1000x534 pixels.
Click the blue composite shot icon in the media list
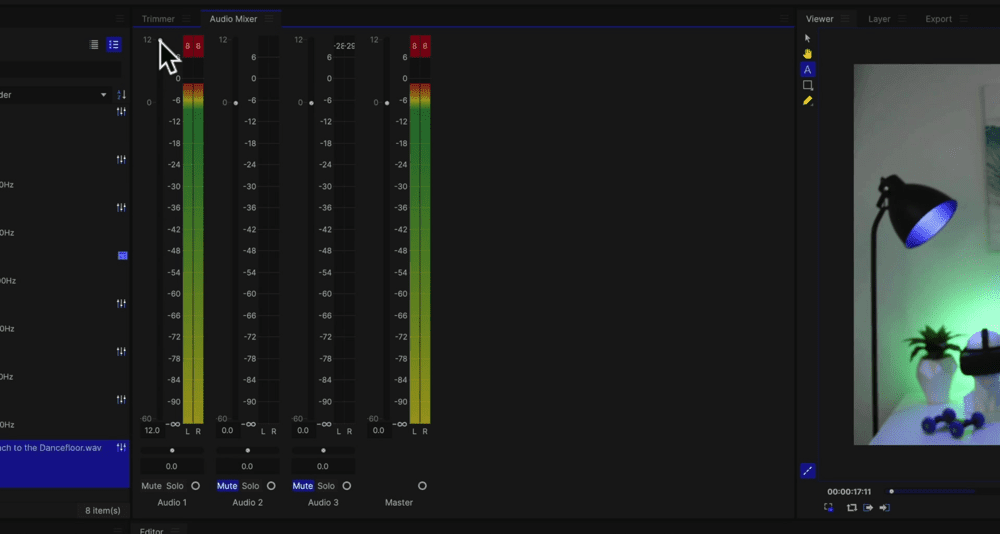point(122,255)
